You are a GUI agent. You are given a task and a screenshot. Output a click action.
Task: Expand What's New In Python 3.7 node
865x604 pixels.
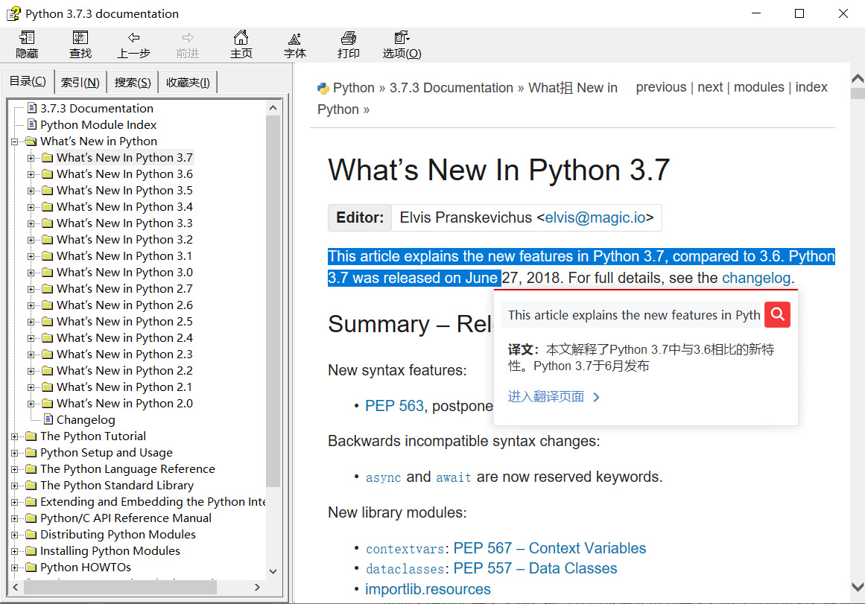pyautogui.click(x=31, y=158)
